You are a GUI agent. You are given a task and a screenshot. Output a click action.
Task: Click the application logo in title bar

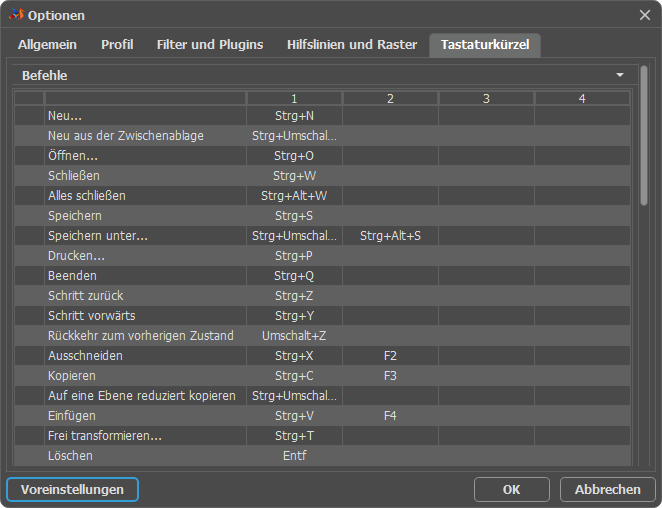(16, 15)
